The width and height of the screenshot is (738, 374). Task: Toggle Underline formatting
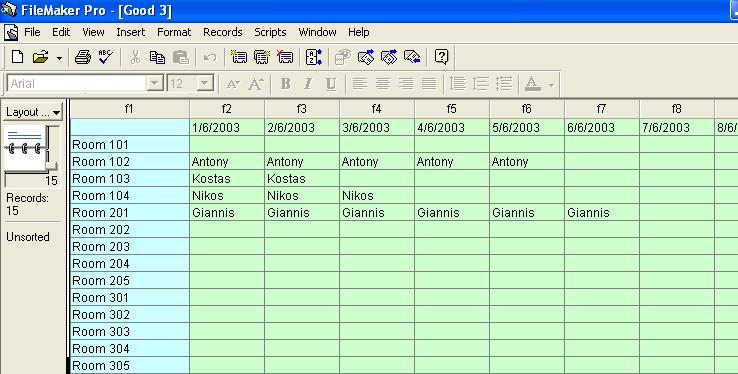tap(331, 84)
